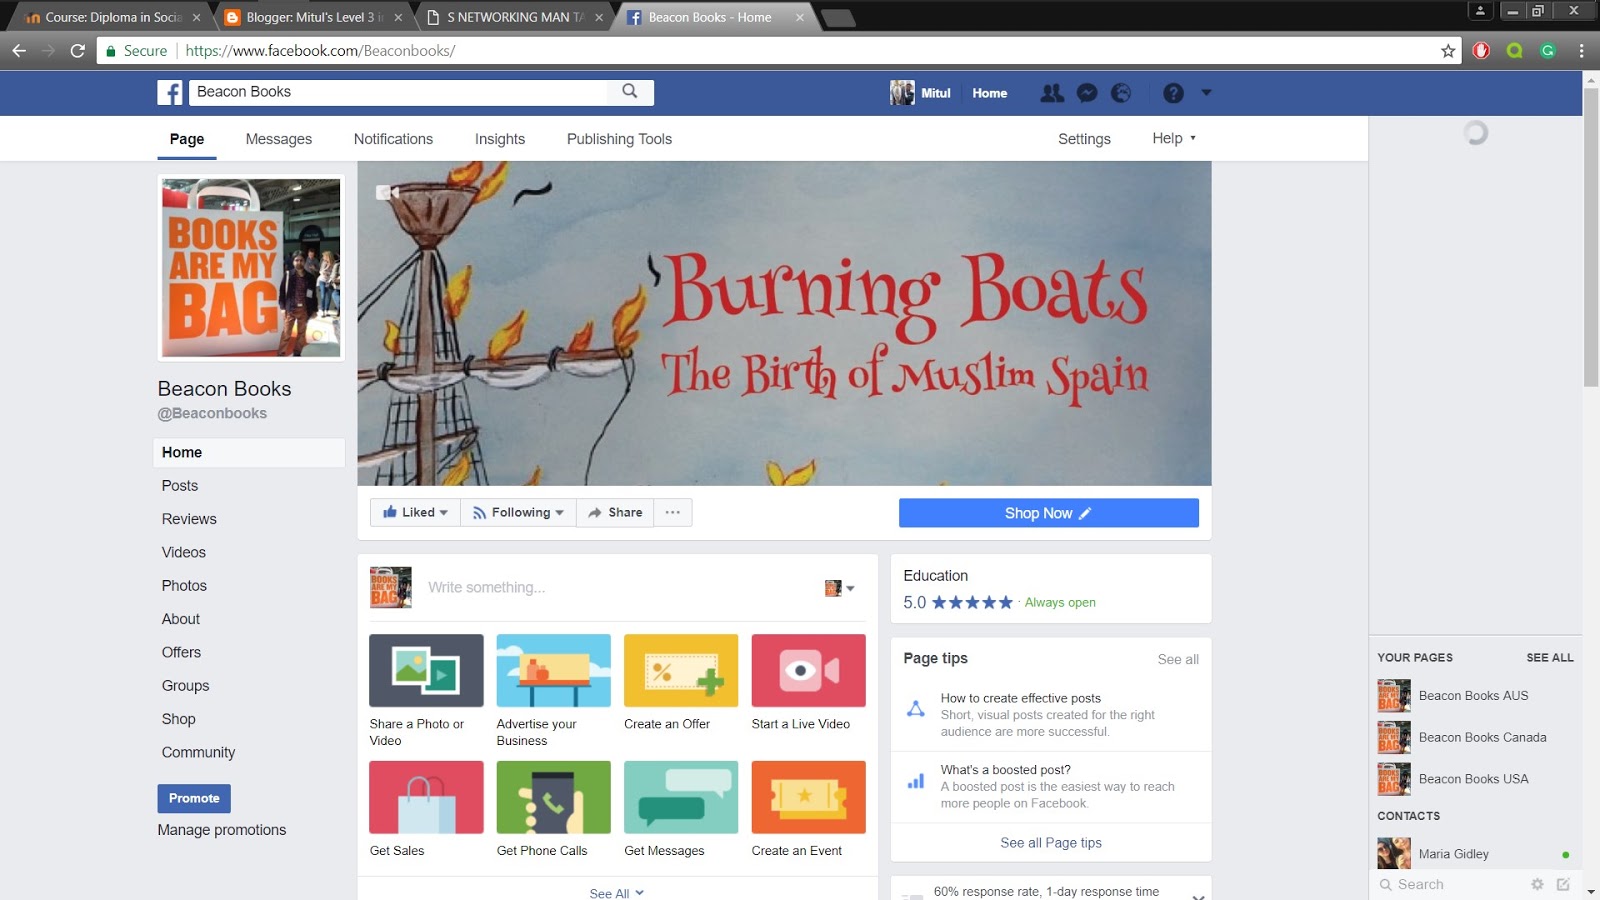Click the Advertise your Business tile

click(x=553, y=690)
